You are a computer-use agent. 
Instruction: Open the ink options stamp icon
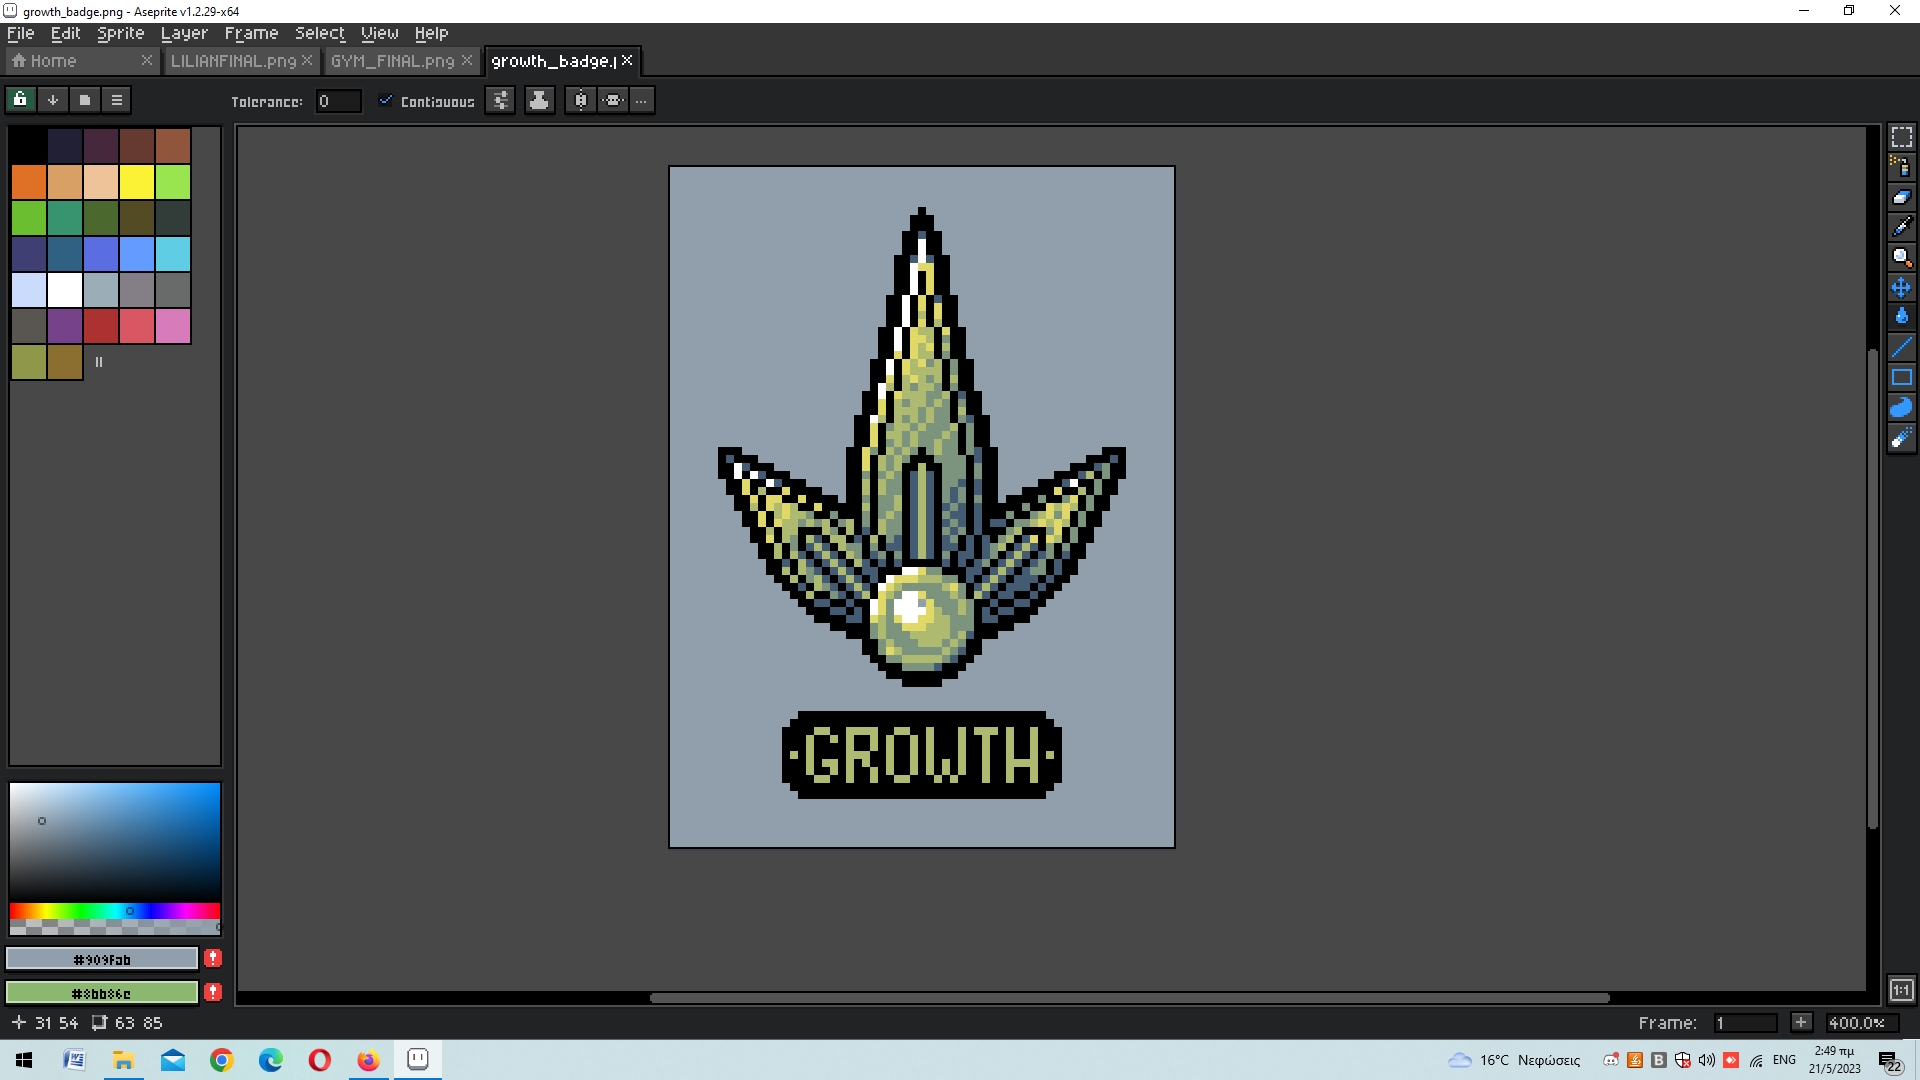pyautogui.click(x=539, y=100)
